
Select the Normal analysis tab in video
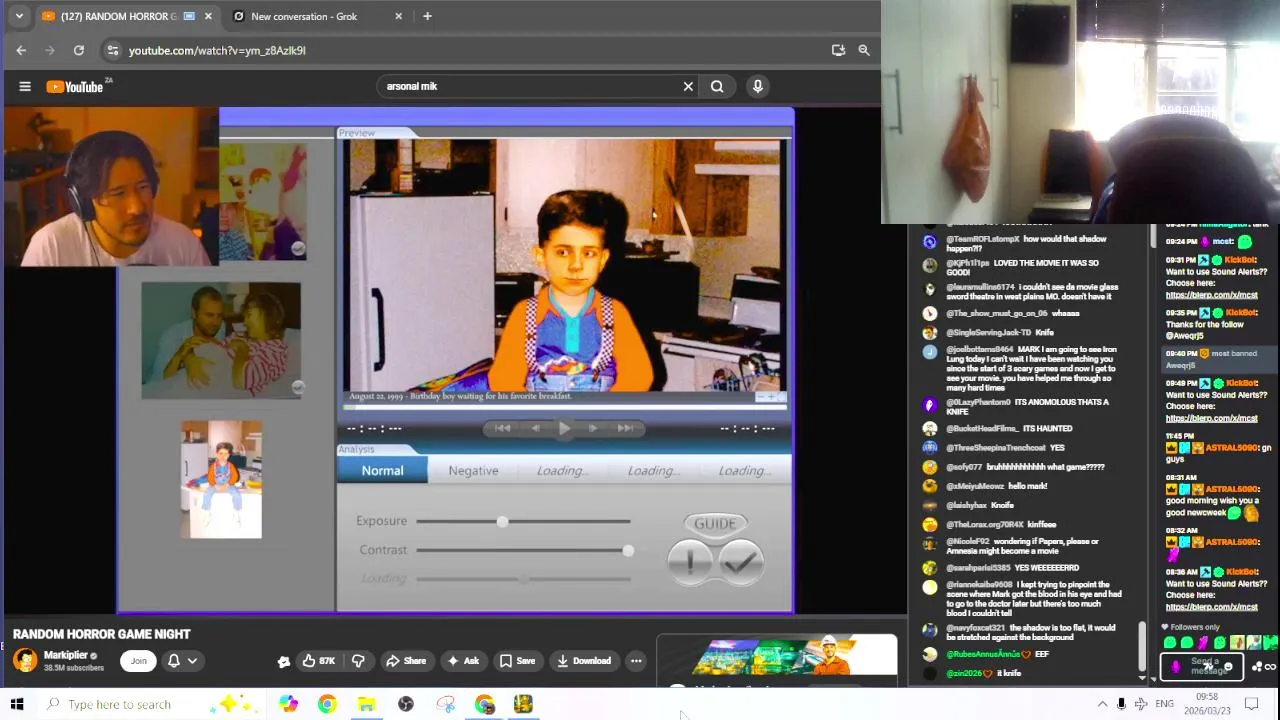pos(382,470)
